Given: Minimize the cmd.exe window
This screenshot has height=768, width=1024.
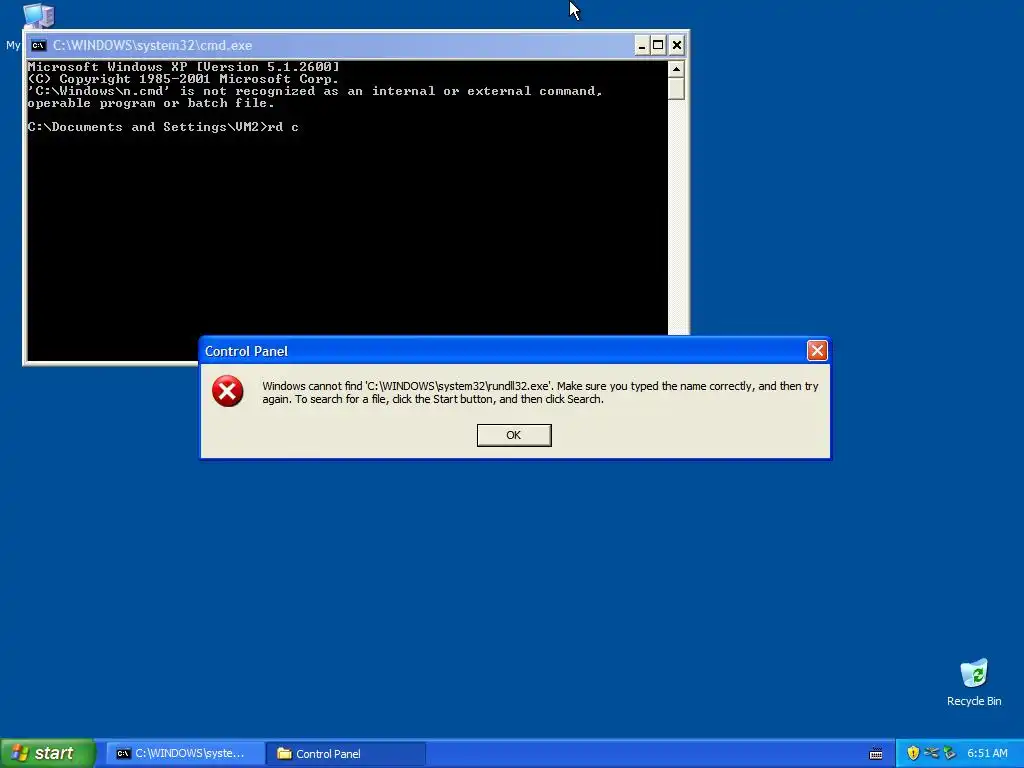Looking at the screenshot, I should coord(641,45).
